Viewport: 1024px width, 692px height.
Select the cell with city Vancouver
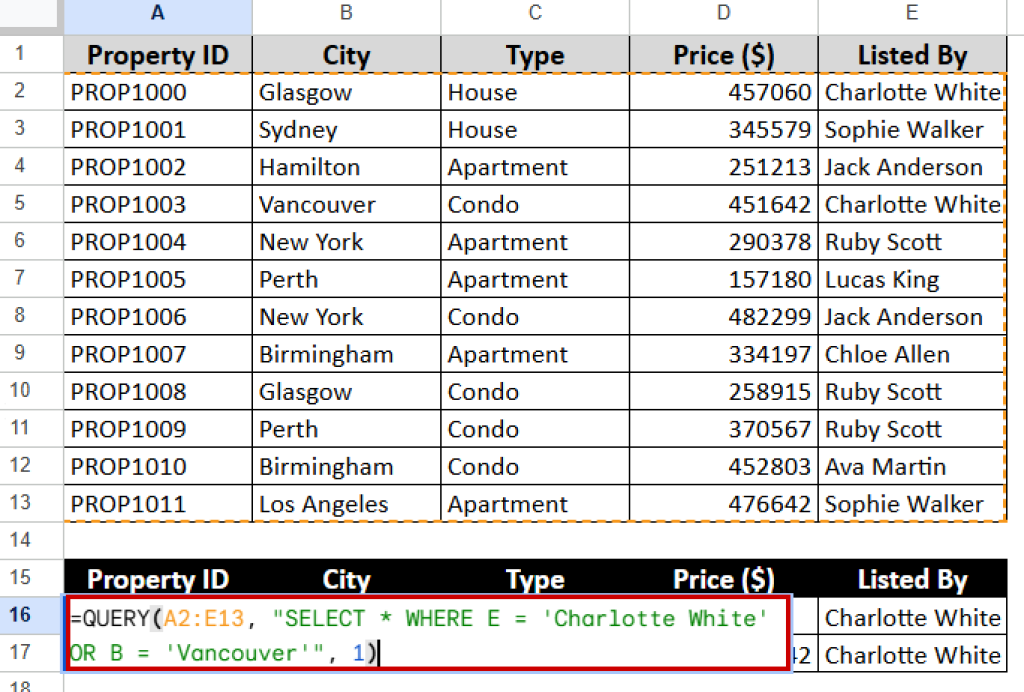coord(345,204)
